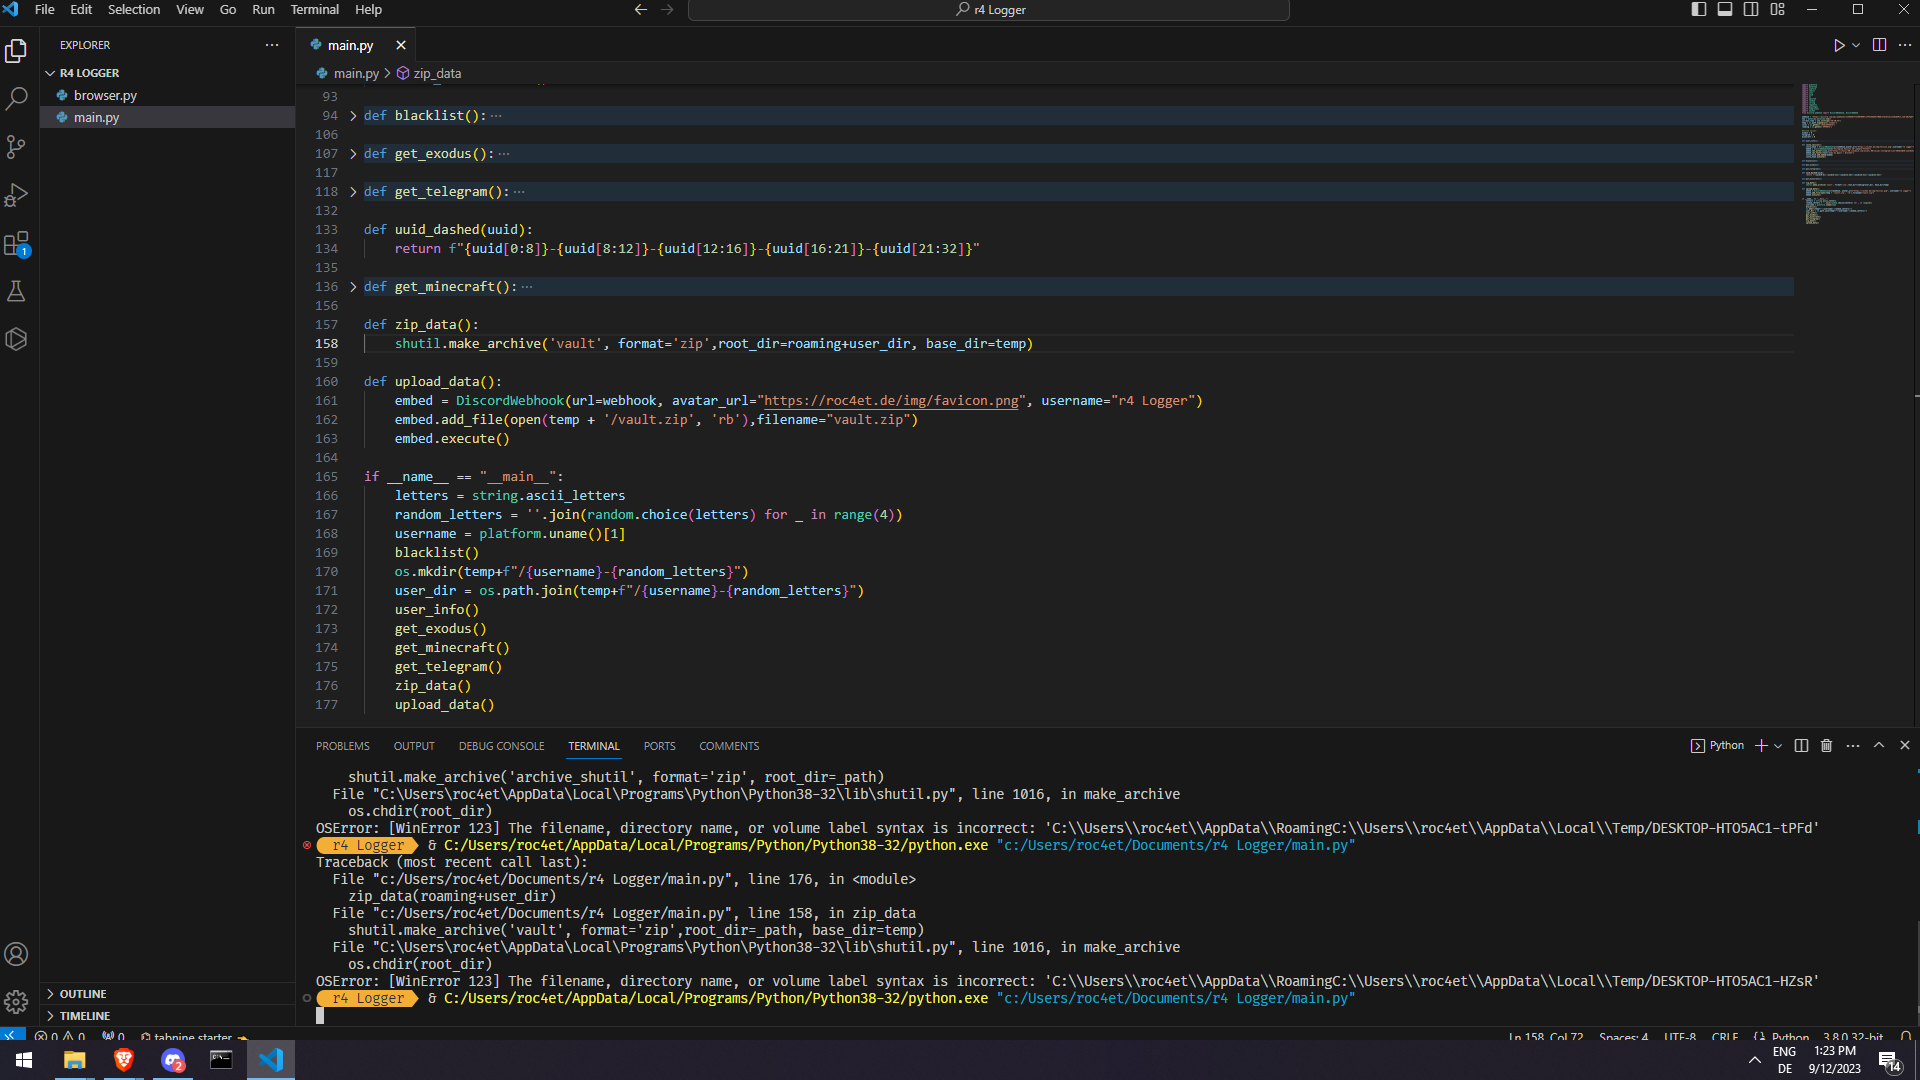Switch to the DEBUG CONSOLE tab

pos(501,746)
